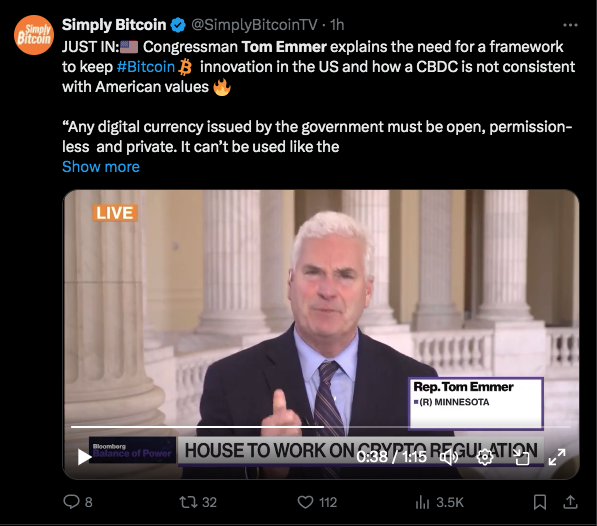The width and height of the screenshot is (597, 526).
Task: Open the Simply Bitcoin profile avatar
Action: pyautogui.click(x=34, y=35)
